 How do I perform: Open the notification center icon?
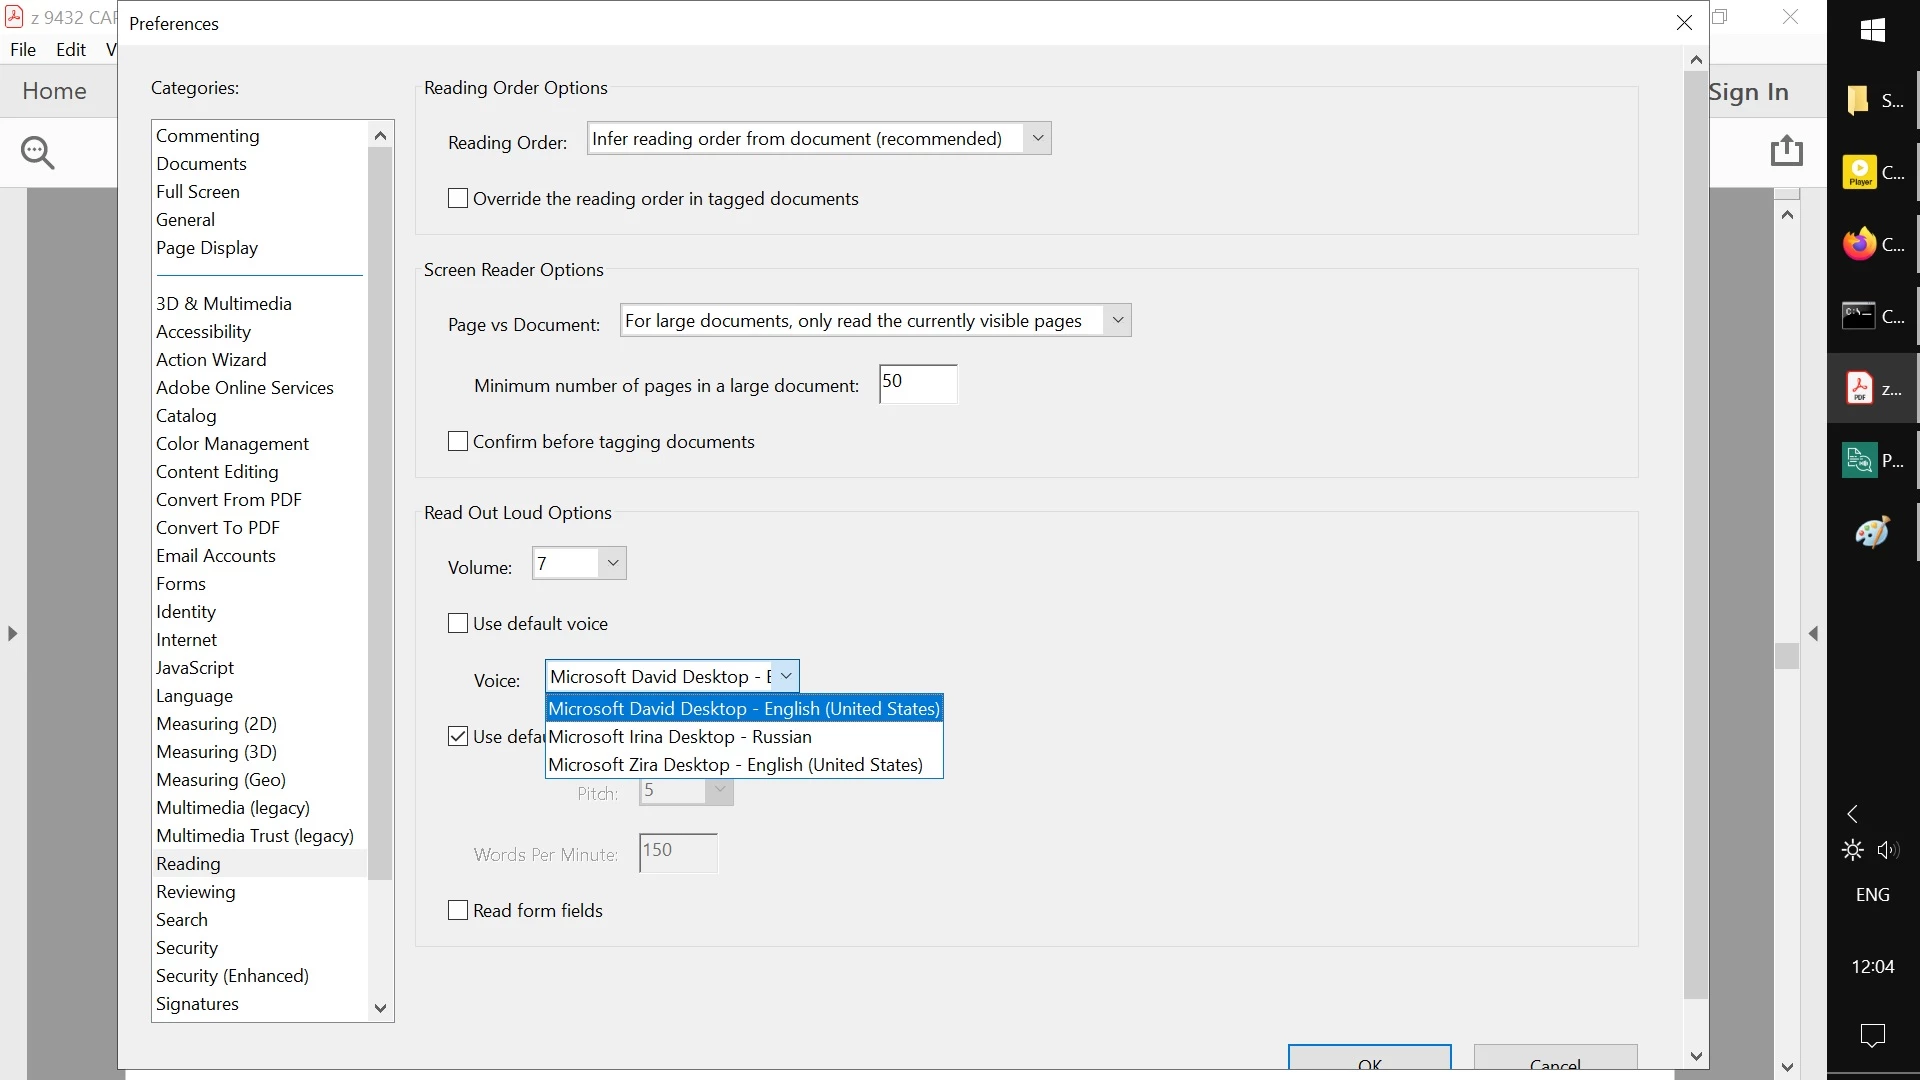(x=1872, y=1036)
